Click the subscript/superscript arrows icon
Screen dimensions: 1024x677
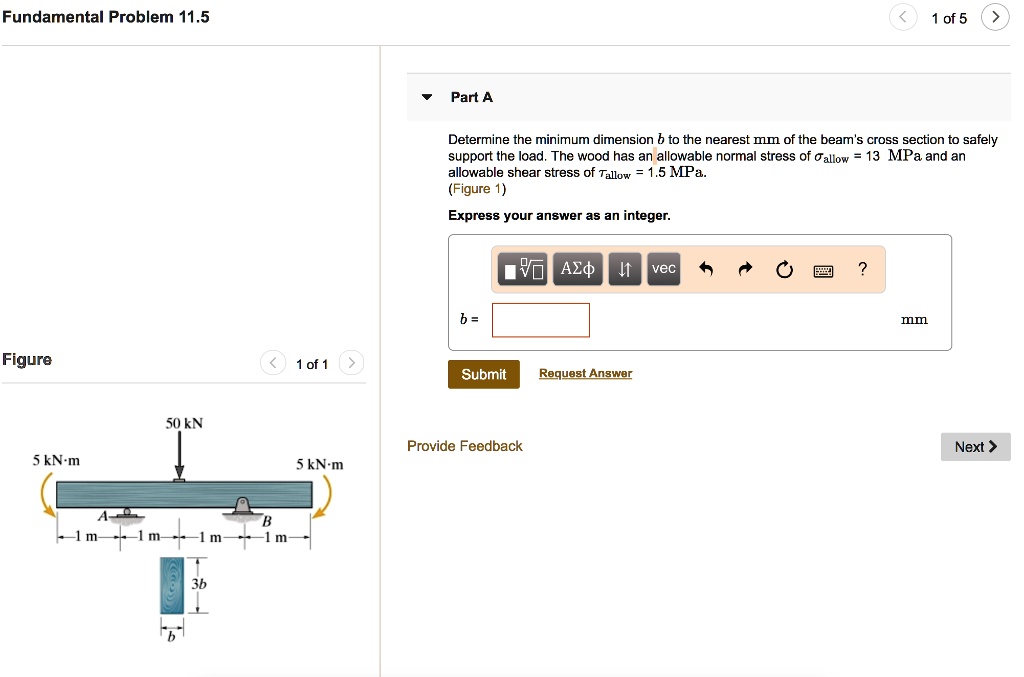[x=624, y=268]
